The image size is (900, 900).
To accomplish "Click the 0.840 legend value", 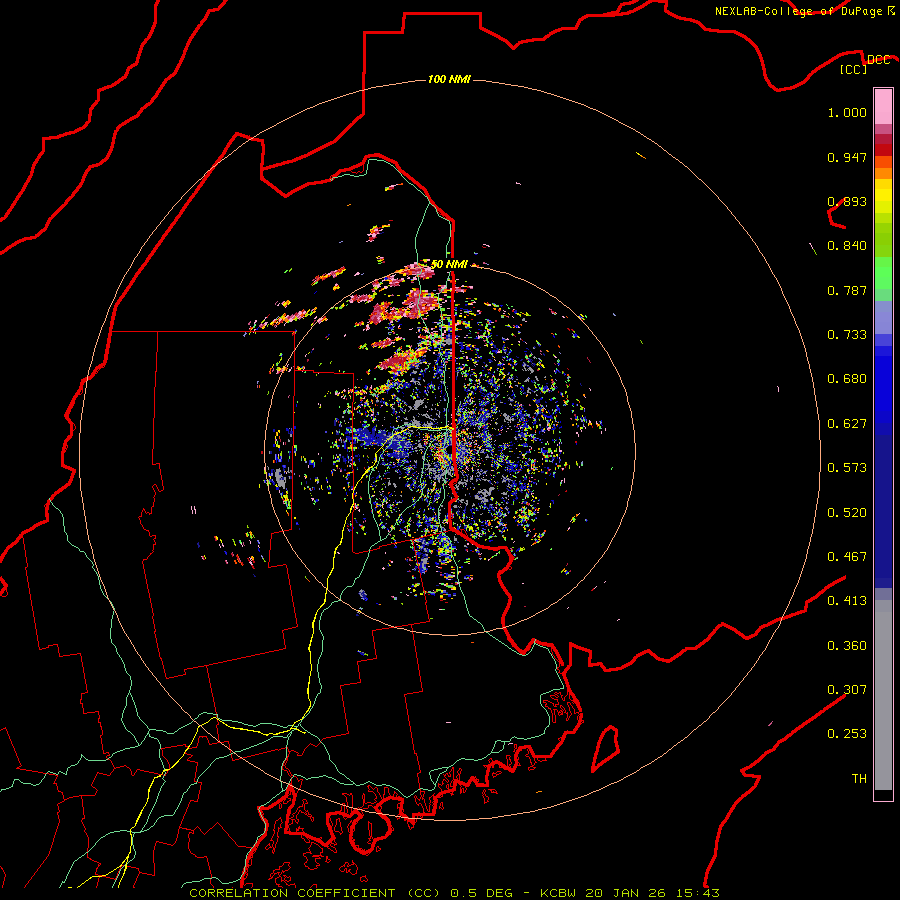I will 847,246.
